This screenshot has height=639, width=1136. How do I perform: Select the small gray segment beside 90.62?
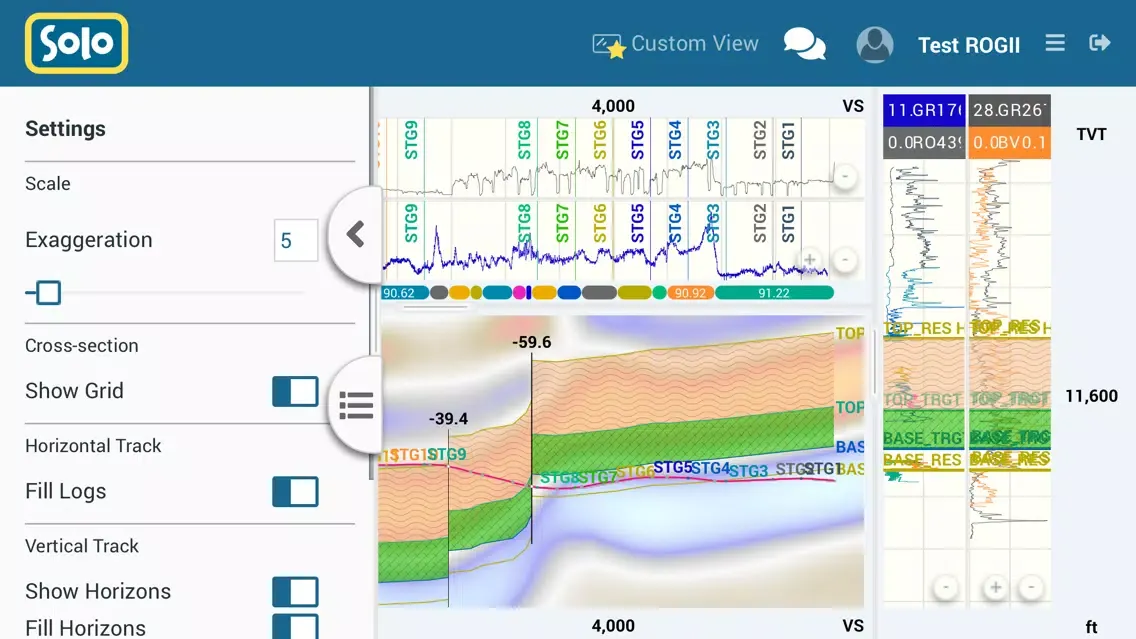439,293
